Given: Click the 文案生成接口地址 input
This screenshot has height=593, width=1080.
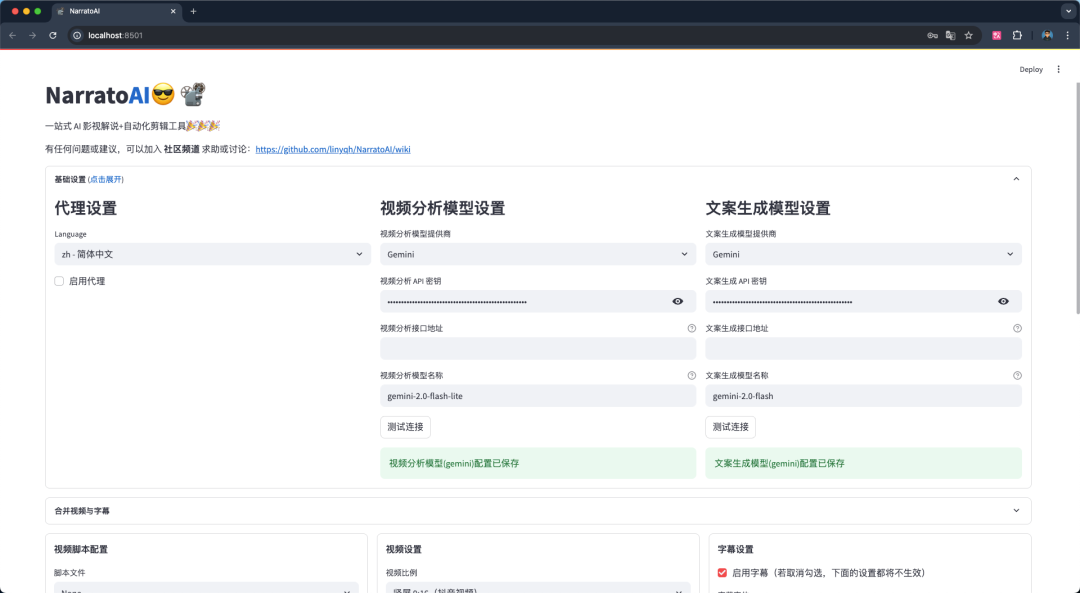Looking at the screenshot, I should (x=863, y=348).
